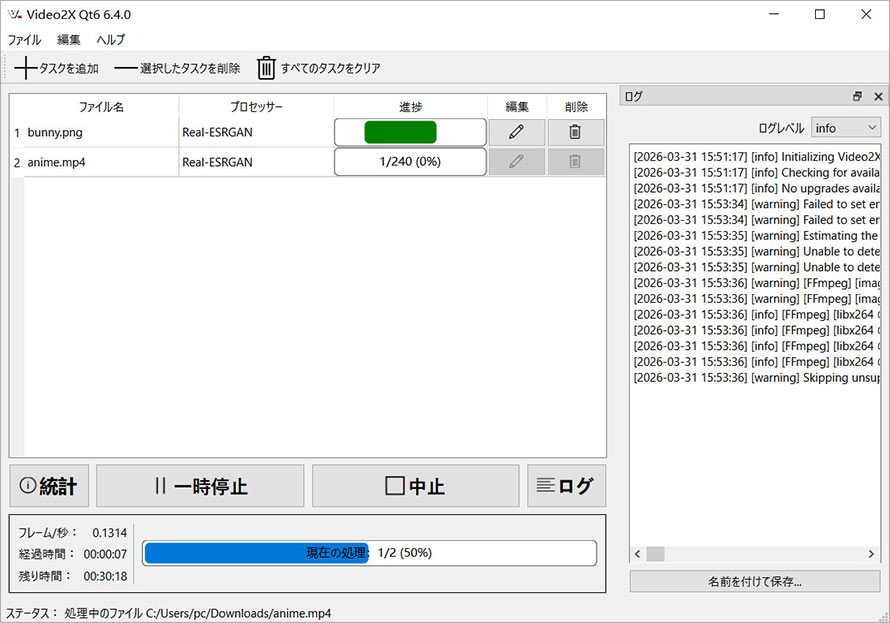Edit bunny.png settings with its pencil icon

click(x=516, y=132)
